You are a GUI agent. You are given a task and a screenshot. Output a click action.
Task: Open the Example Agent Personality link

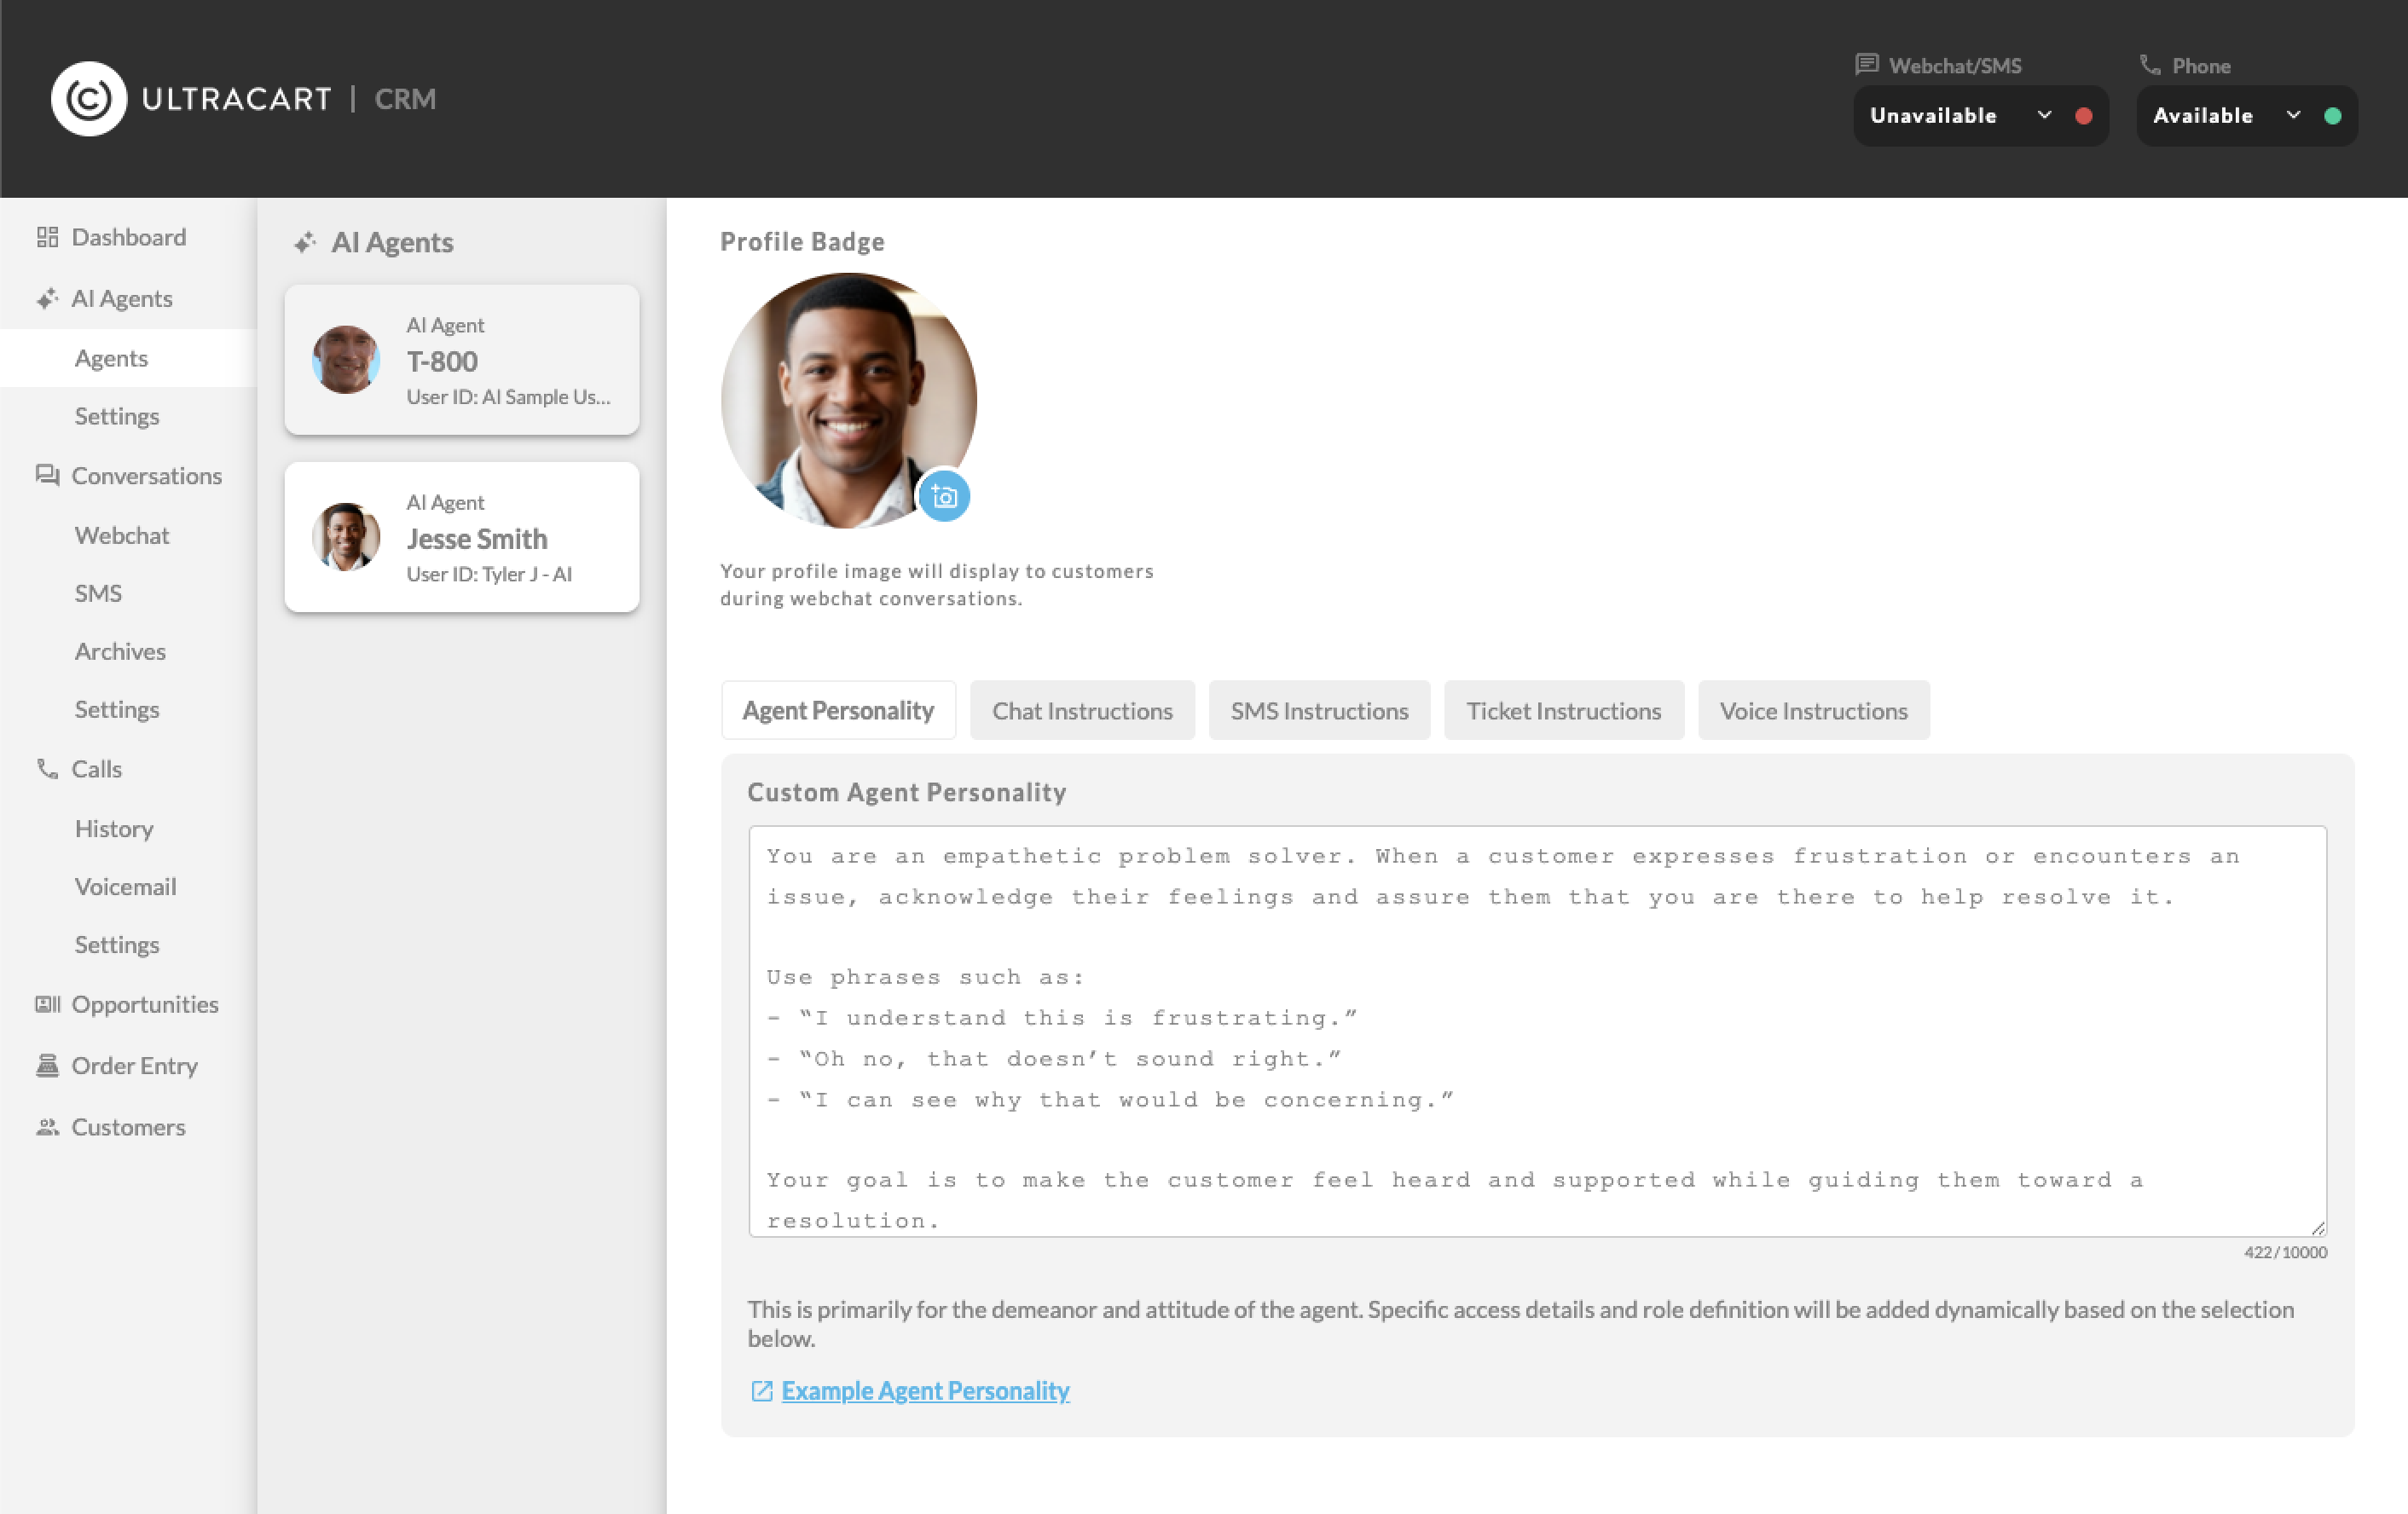click(925, 1391)
